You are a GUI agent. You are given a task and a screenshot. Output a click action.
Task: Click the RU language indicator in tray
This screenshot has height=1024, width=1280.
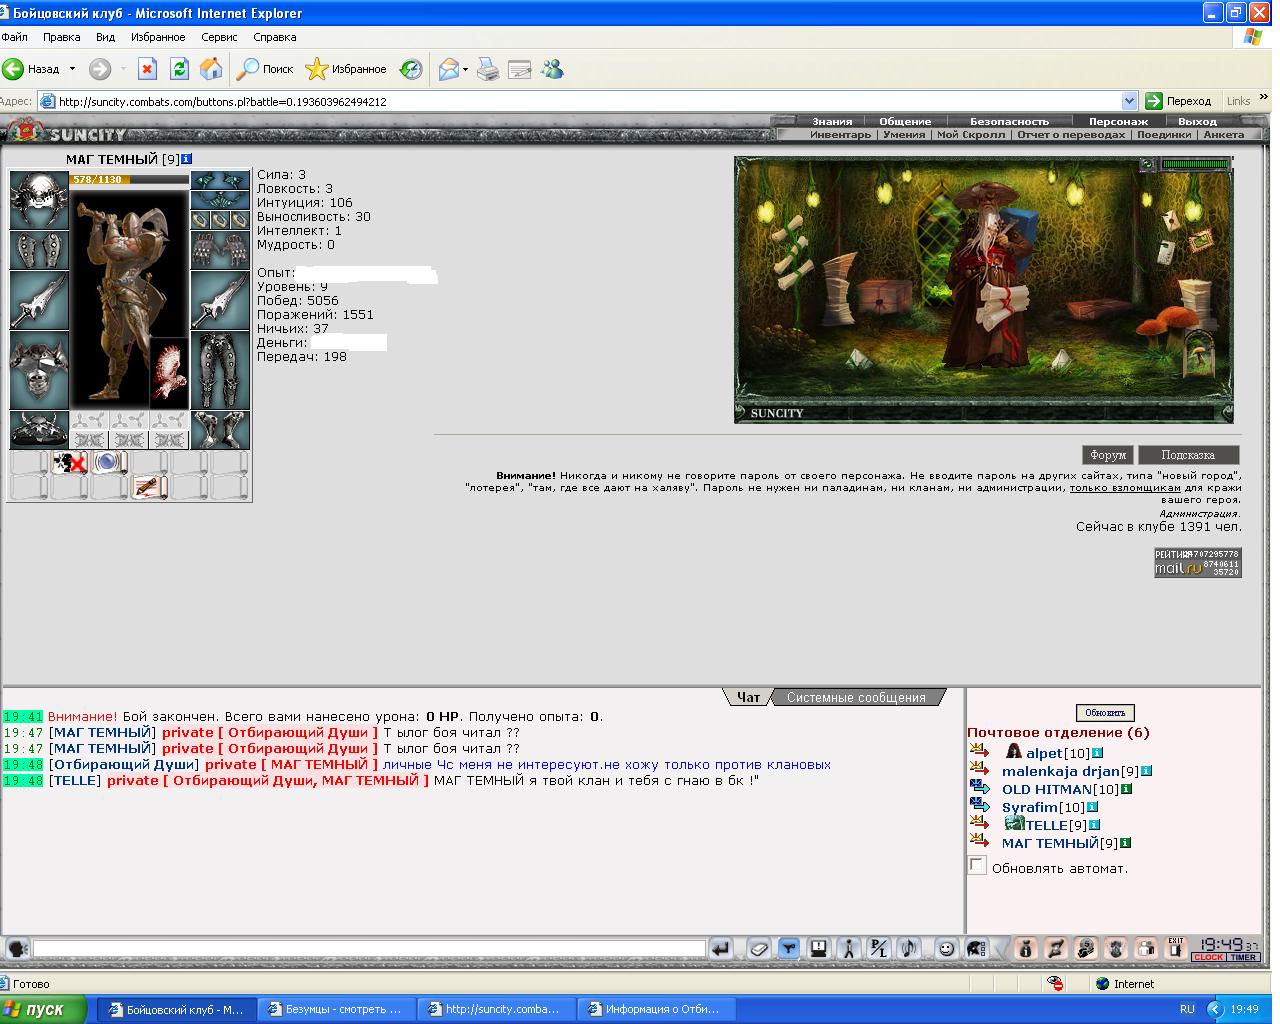pos(1187,1009)
